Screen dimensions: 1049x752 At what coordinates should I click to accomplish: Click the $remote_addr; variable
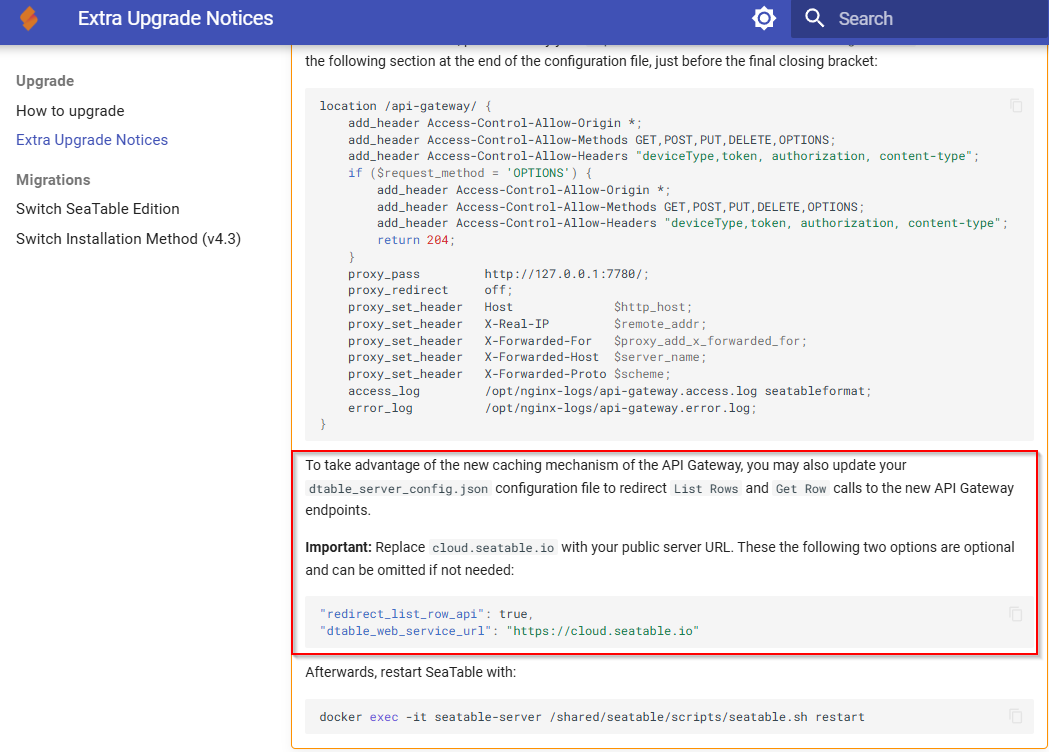[x=660, y=324]
